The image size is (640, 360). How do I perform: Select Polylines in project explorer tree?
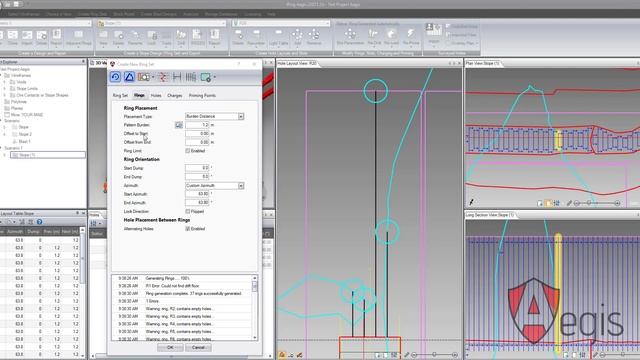(x=19, y=102)
